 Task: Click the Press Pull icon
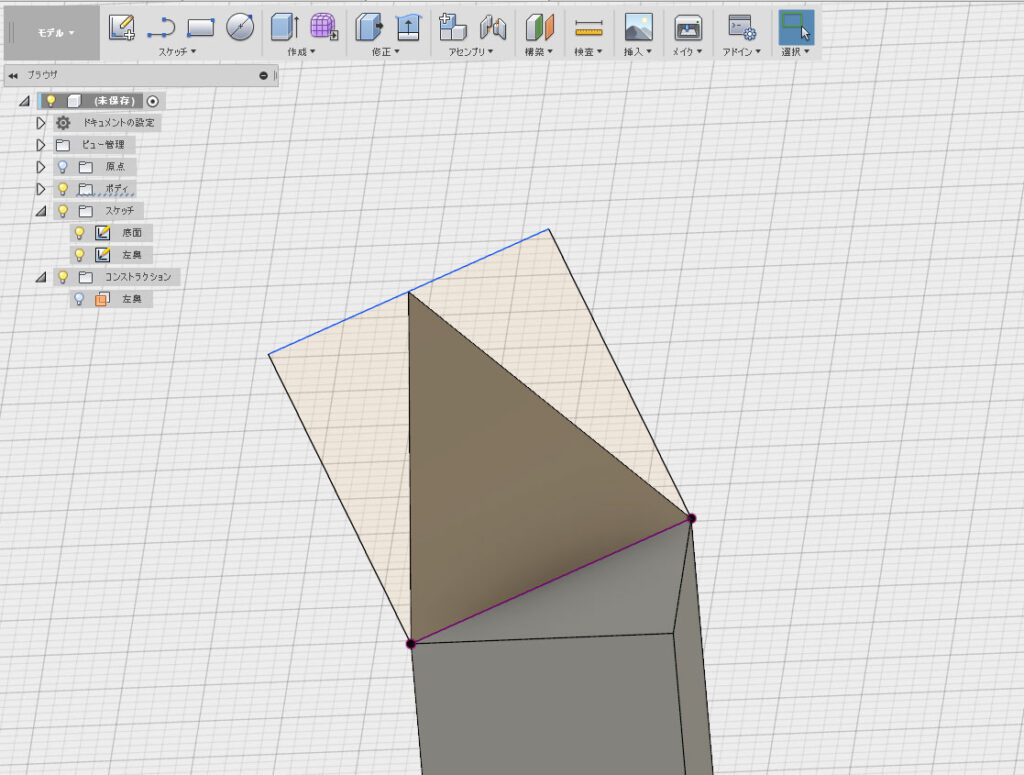tap(370, 27)
